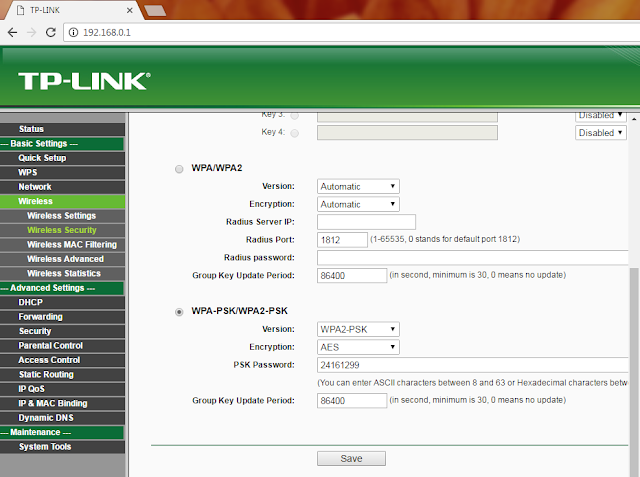The height and width of the screenshot is (477, 640).
Task: Open IP & MAC Binding menu item
Action: pyautogui.click(x=62, y=403)
